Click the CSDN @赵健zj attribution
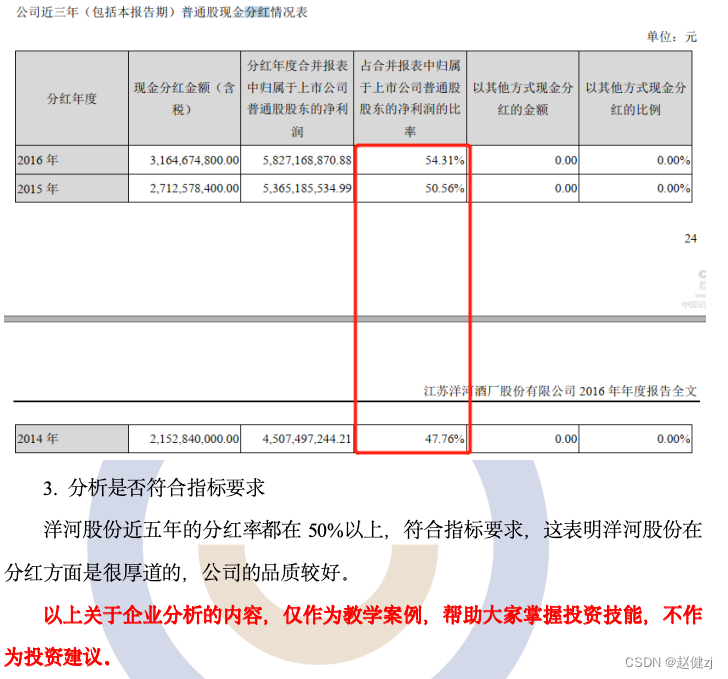This screenshot has width=728, height=679. tap(669, 662)
